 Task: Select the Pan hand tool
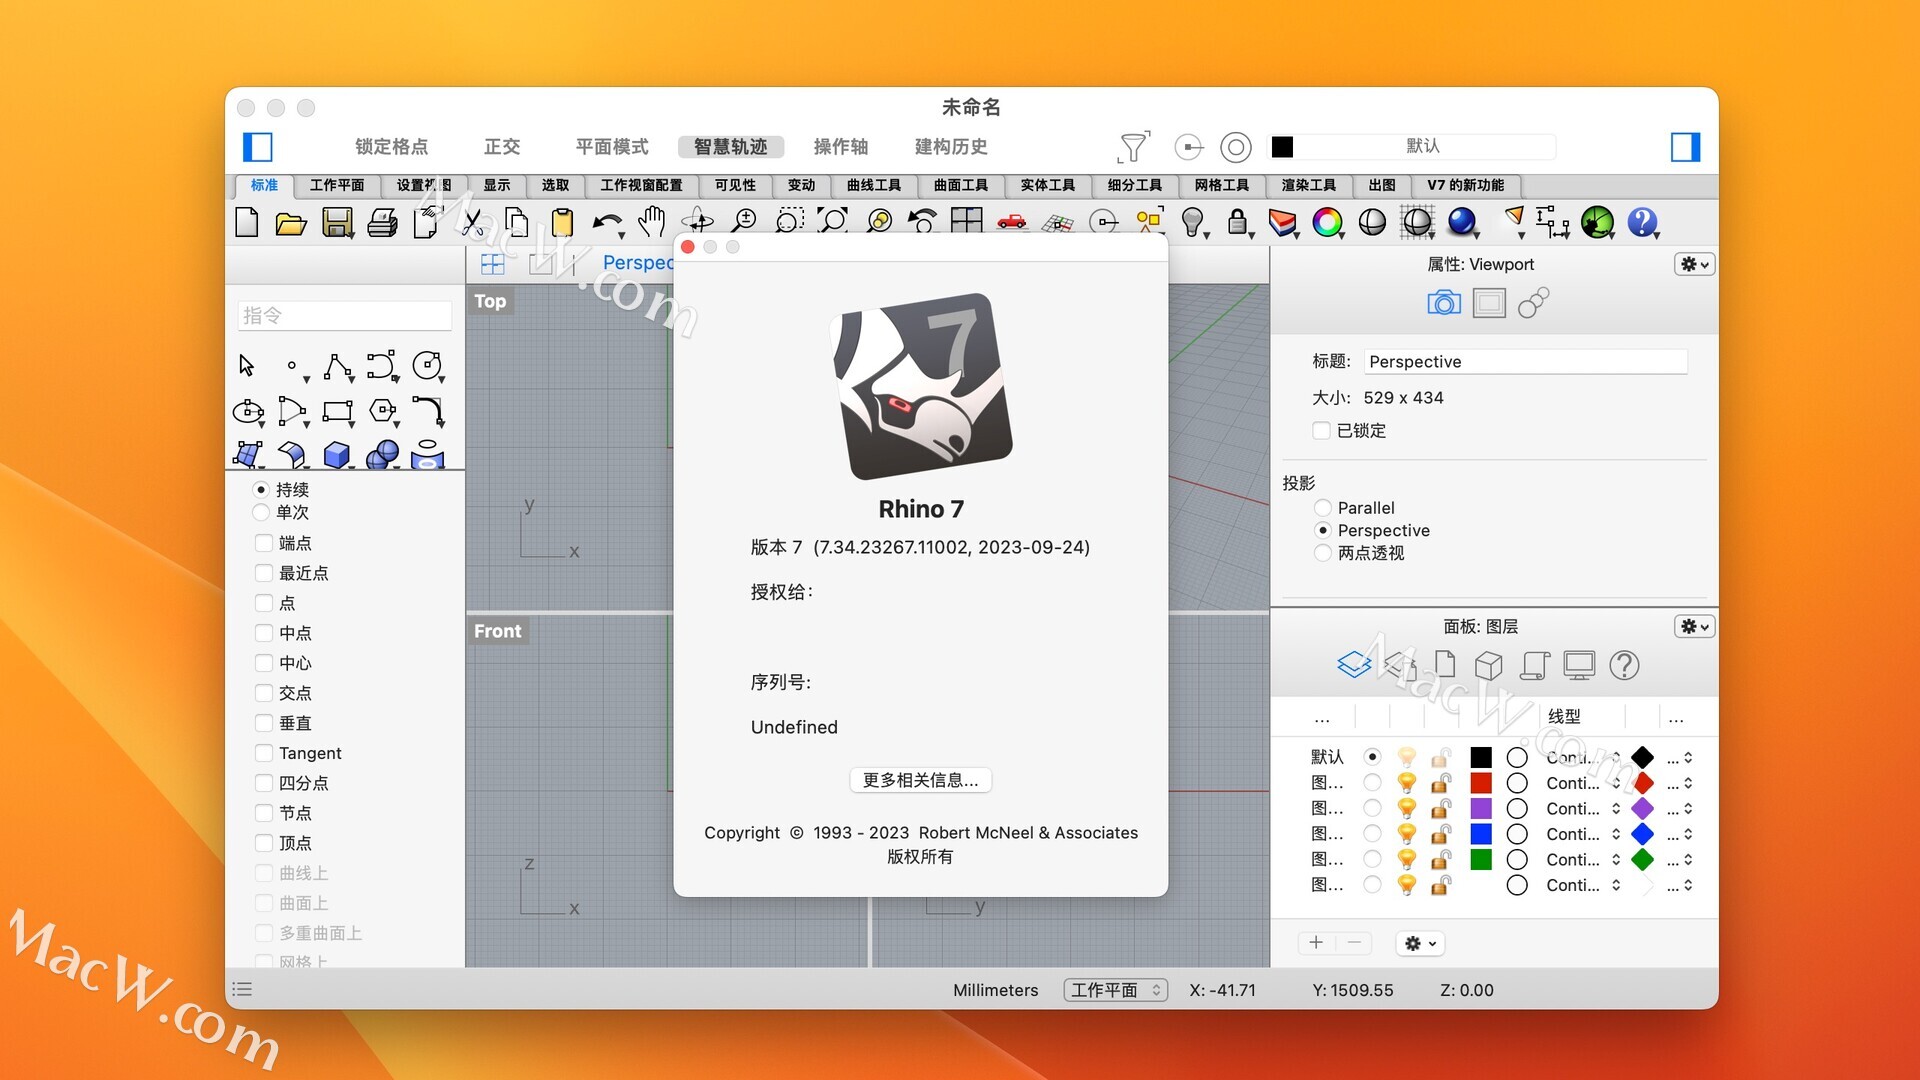[652, 222]
